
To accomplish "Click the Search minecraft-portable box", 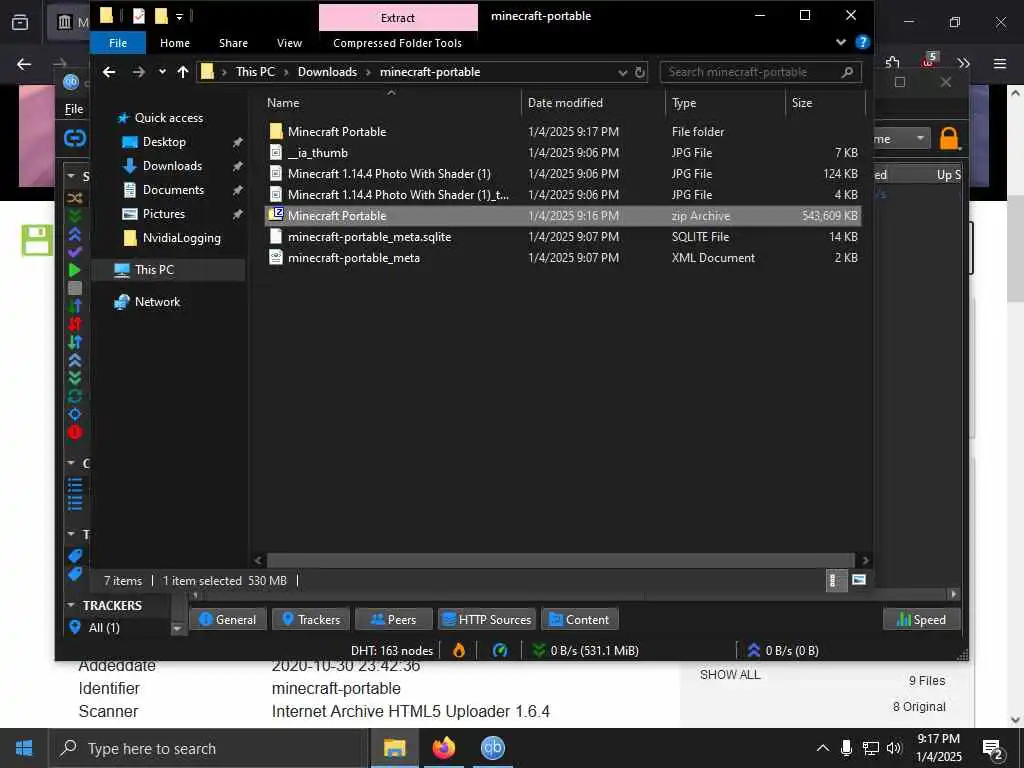I will click(x=760, y=72).
